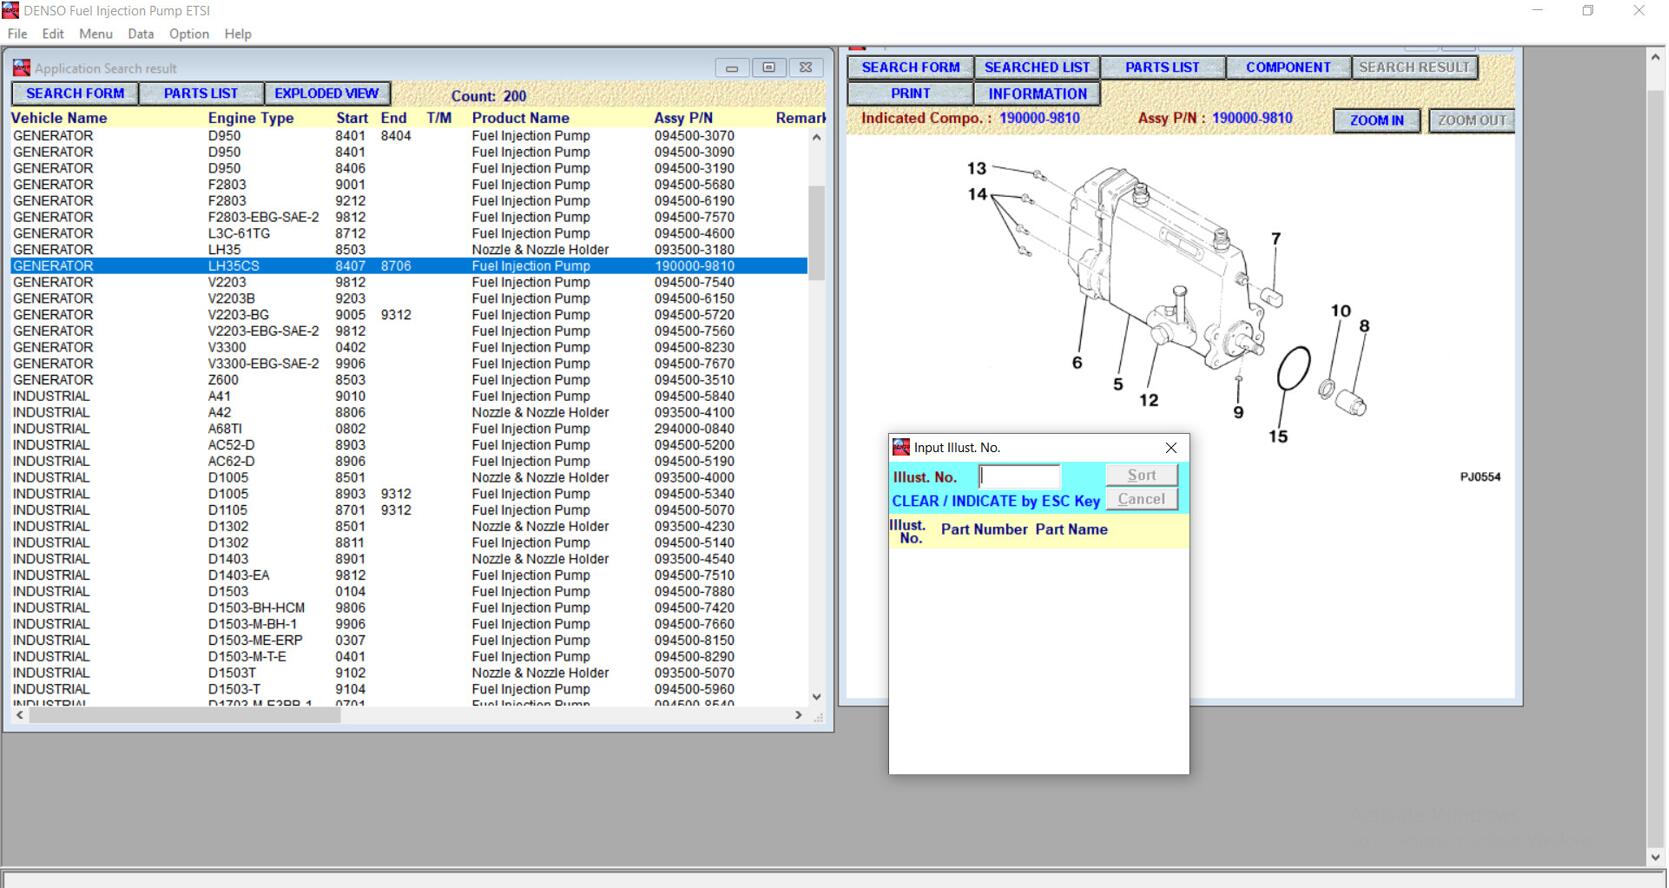The image size is (1669, 888).
Task: Open the Option menu
Action: pyautogui.click(x=189, y=33)
